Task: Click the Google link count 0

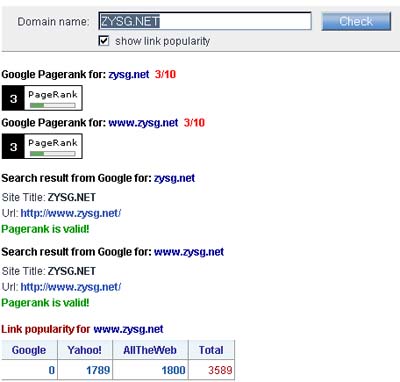Action: [52, 370]
